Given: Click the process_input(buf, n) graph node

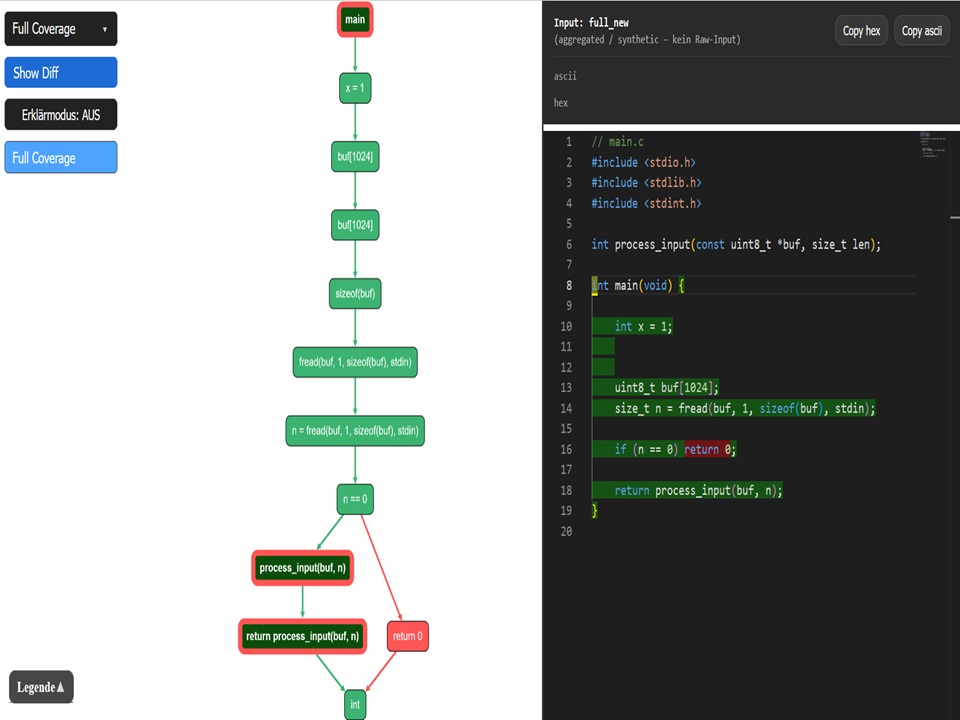Looking at the screenshot, I should point(302,568).
